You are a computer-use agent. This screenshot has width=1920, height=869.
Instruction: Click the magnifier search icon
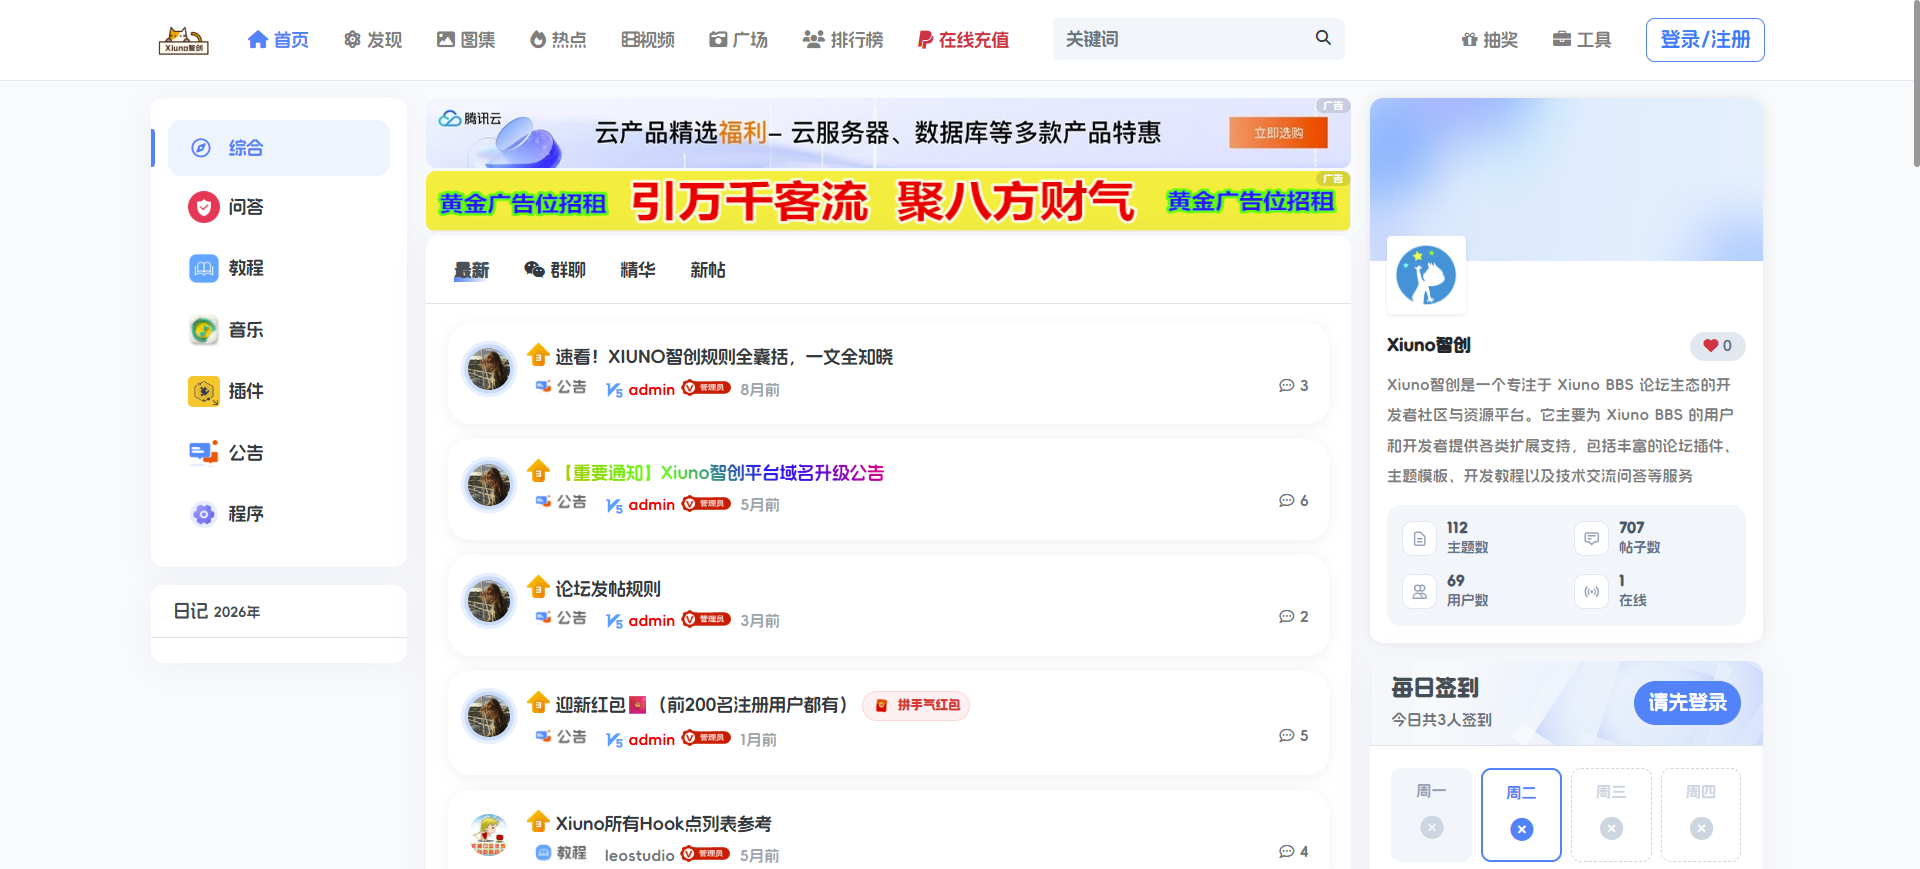(1323, 38)
